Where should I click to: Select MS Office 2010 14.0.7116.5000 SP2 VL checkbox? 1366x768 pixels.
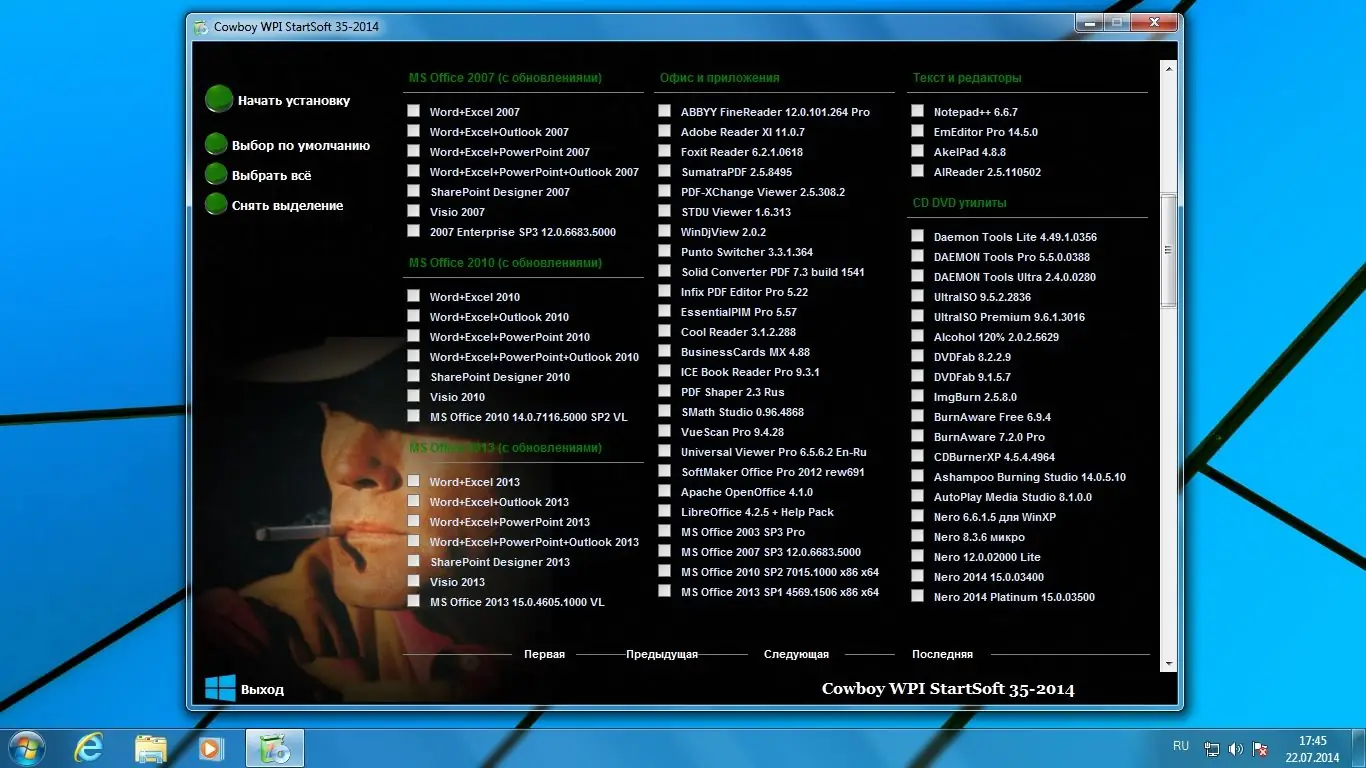[x=414, y=416]
